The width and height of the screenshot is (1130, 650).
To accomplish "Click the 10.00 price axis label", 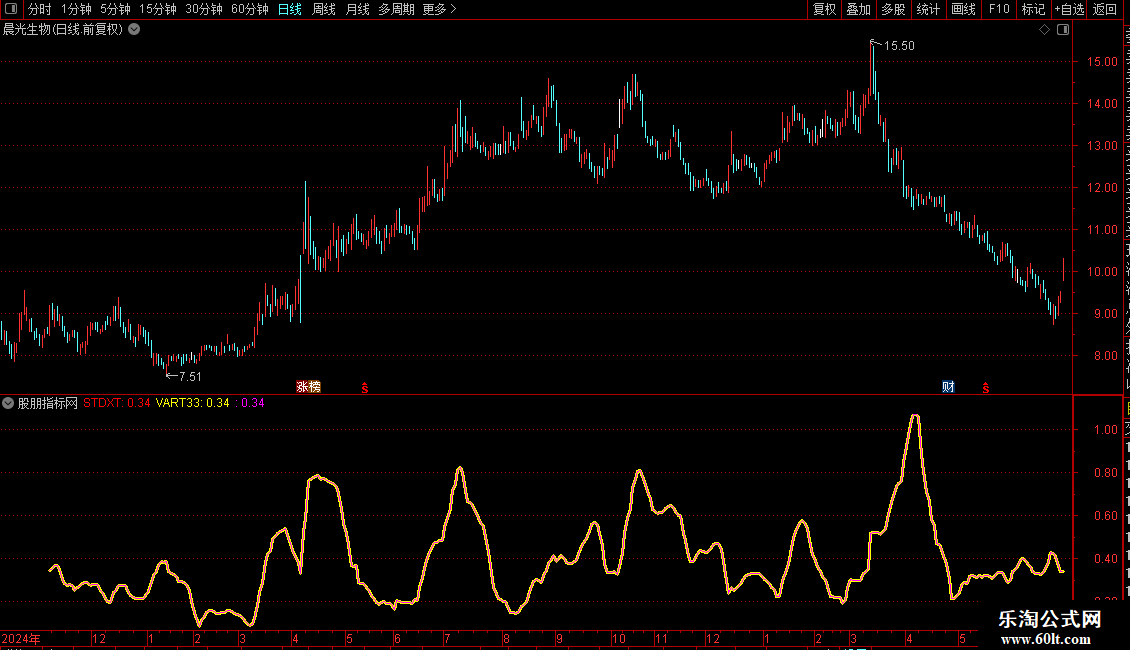I will 1102,272.
